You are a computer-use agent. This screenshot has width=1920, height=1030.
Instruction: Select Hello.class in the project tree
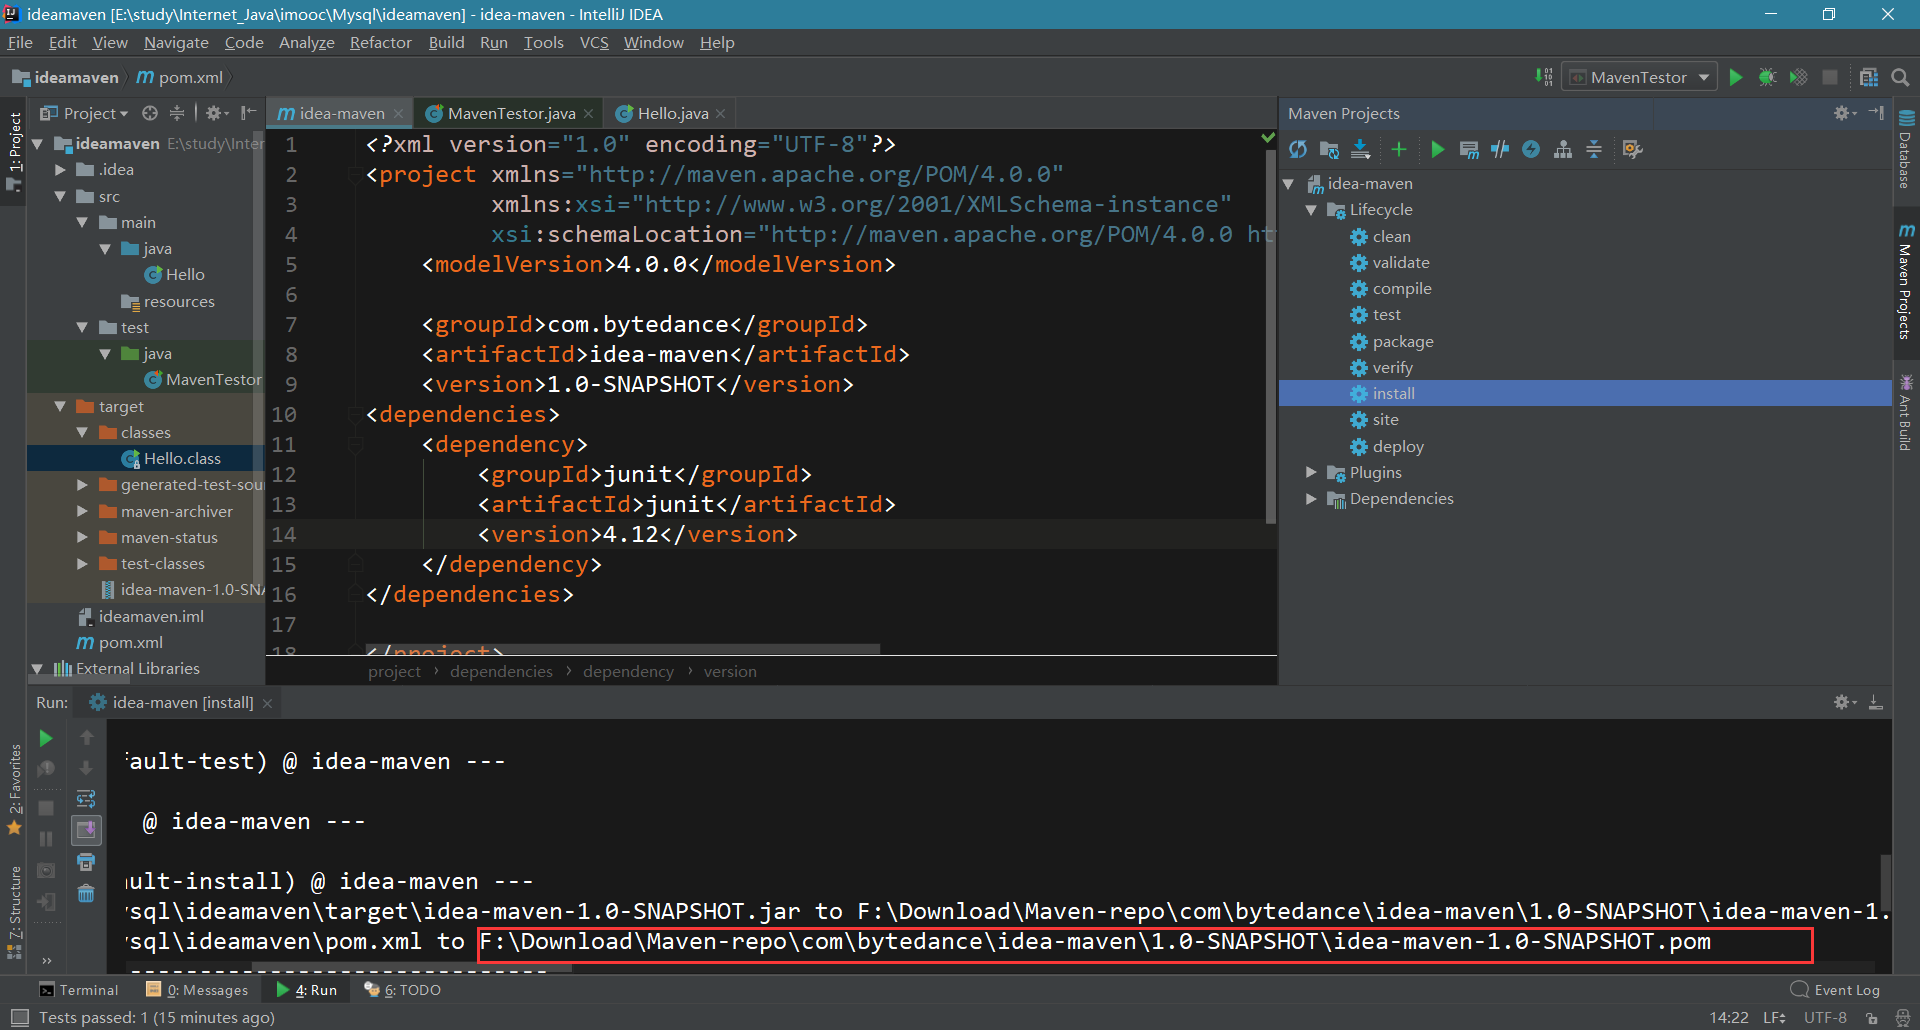(x=181, y=458)
